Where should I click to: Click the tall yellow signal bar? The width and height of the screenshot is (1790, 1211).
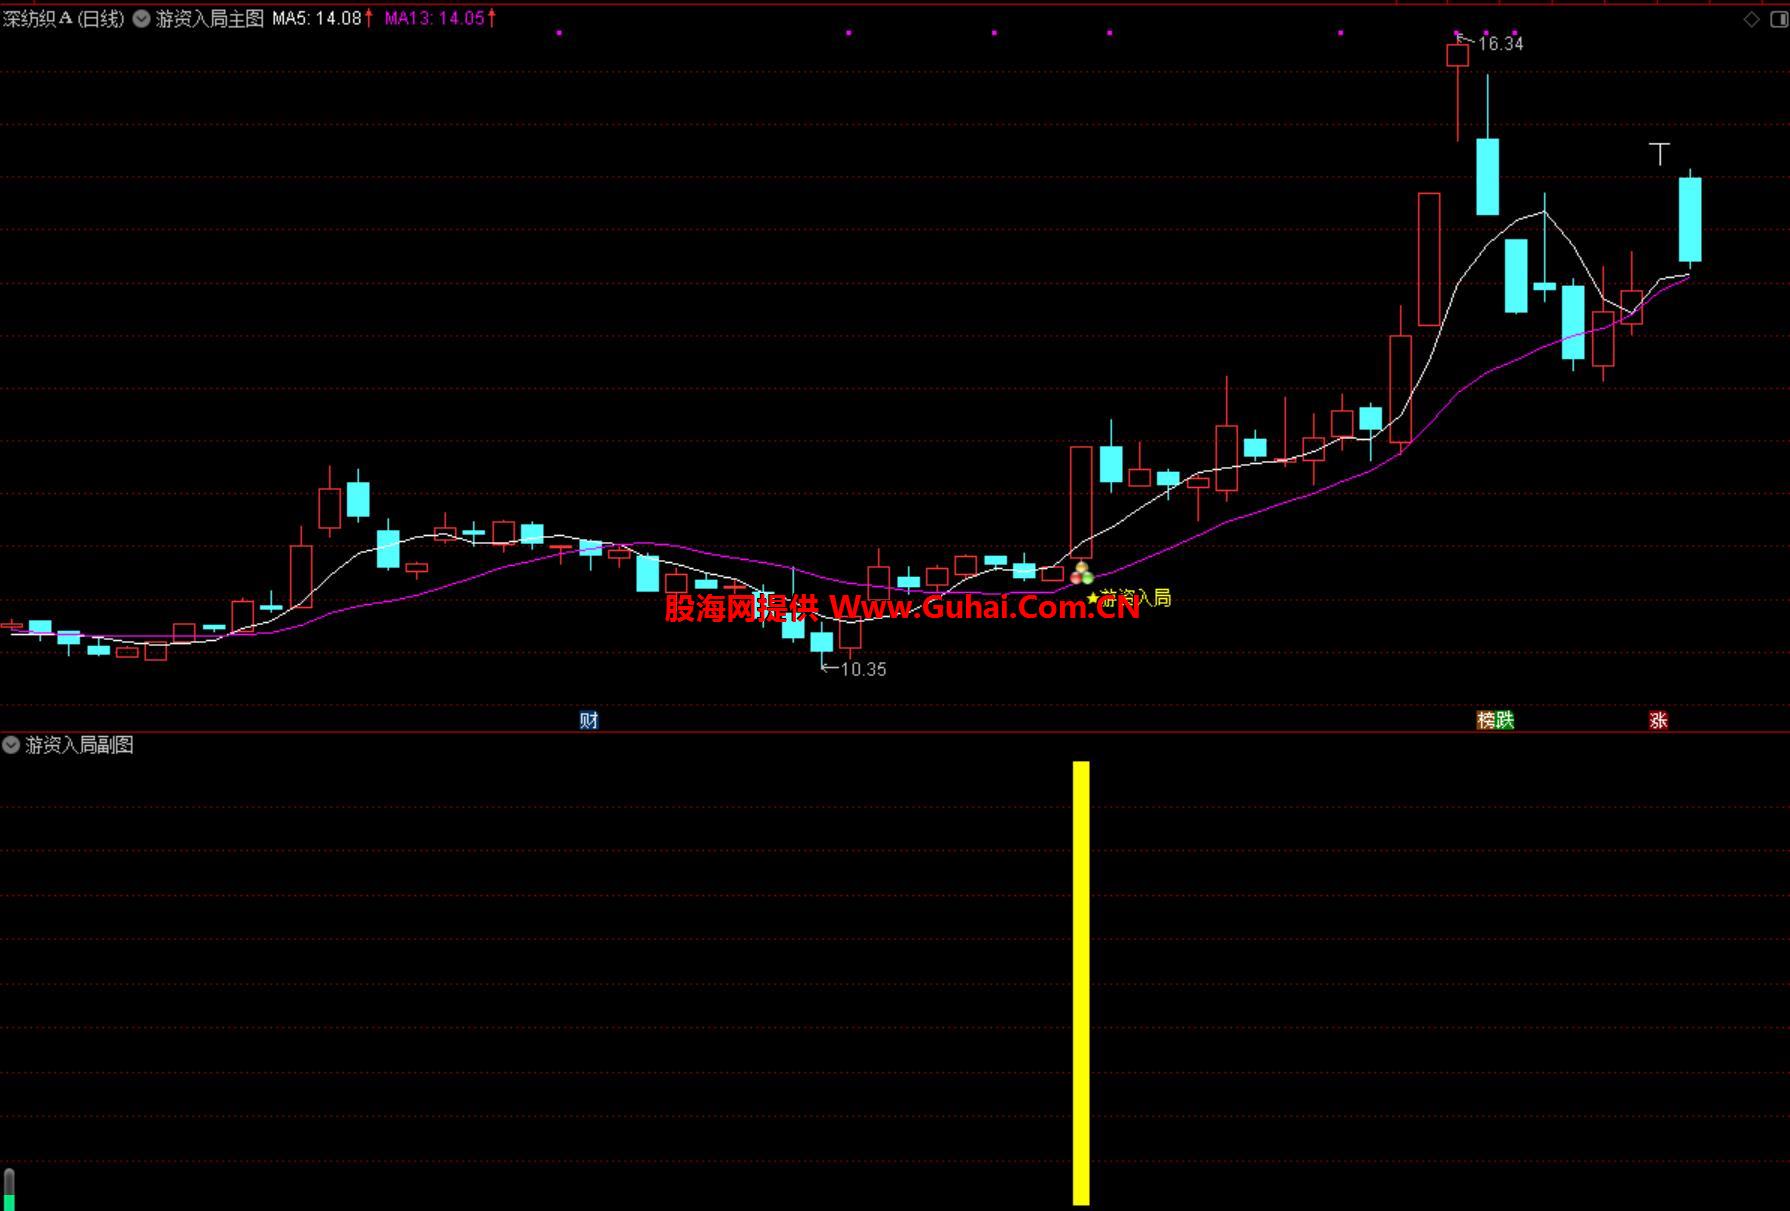tap(1081, 982)
